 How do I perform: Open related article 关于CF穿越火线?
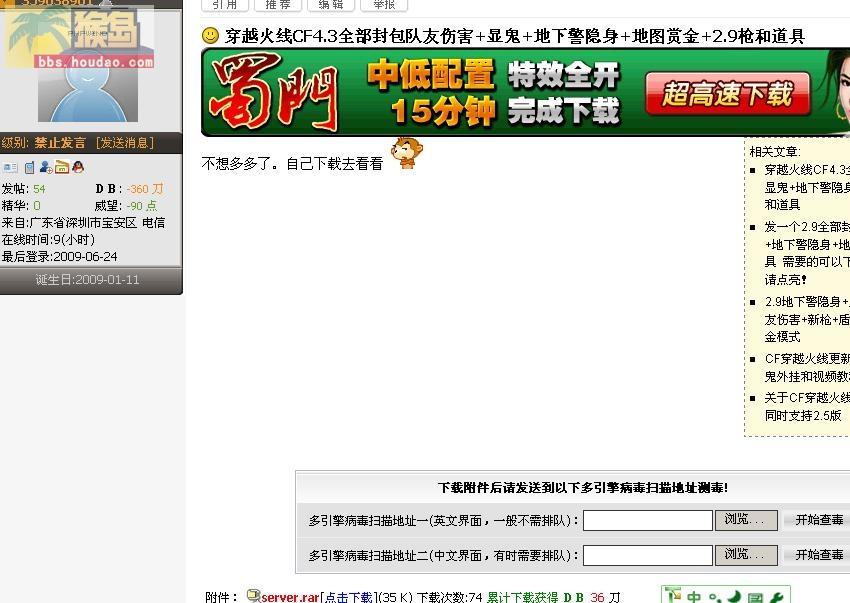(807, 407)
